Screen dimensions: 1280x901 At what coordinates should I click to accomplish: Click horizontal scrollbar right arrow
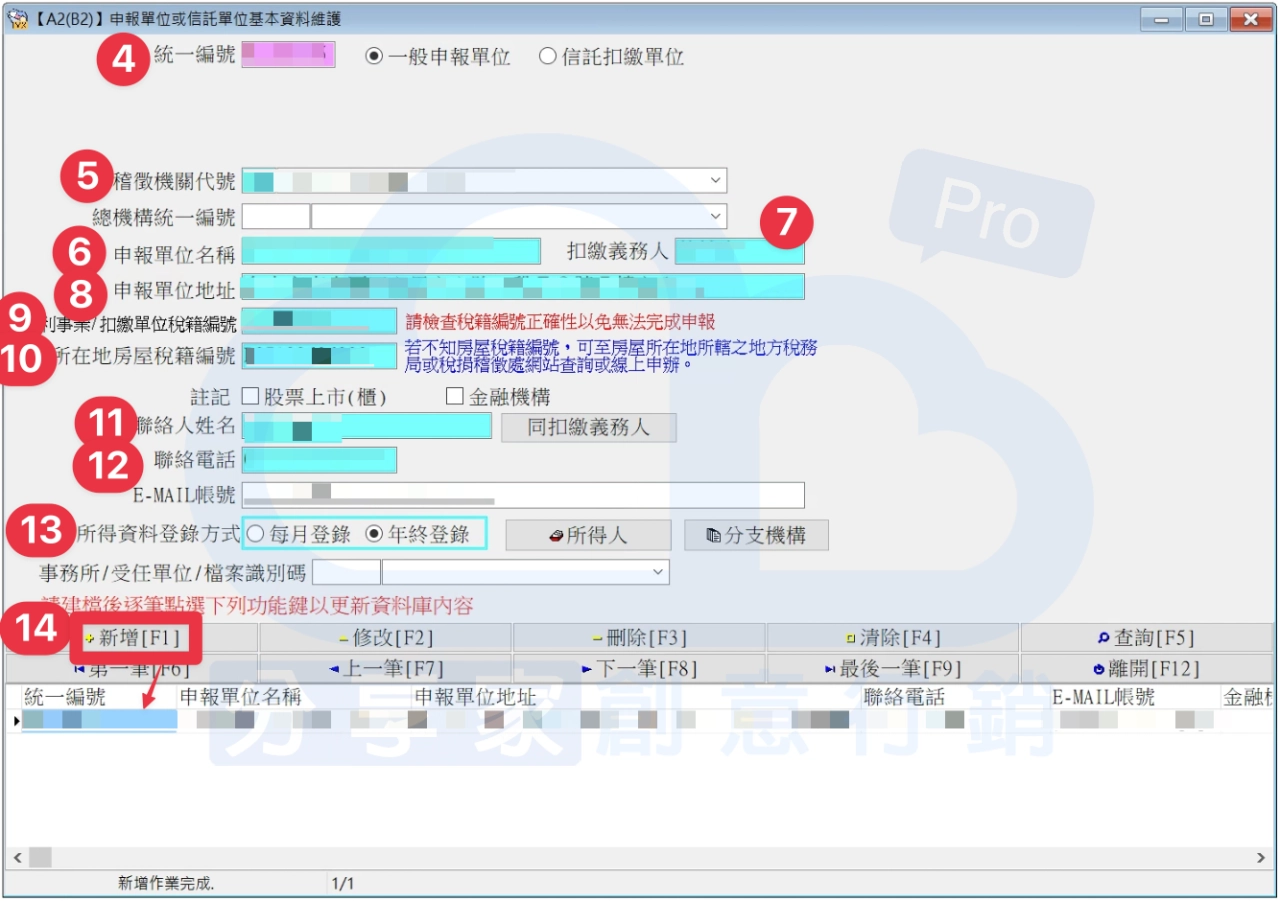pos(1261,858)
